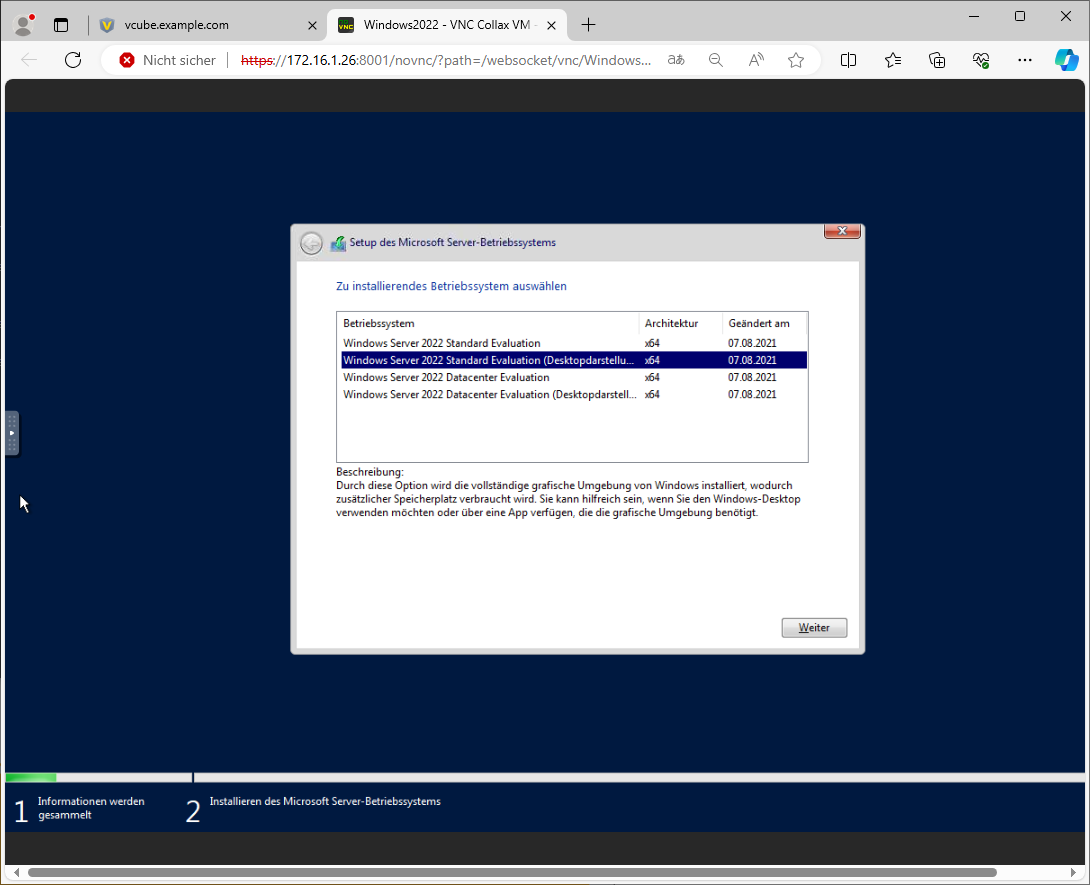The height and width of the screenshot is (885, 1090).
Task: Expand the noVNC control panel handle
Action: pos(12,433)
